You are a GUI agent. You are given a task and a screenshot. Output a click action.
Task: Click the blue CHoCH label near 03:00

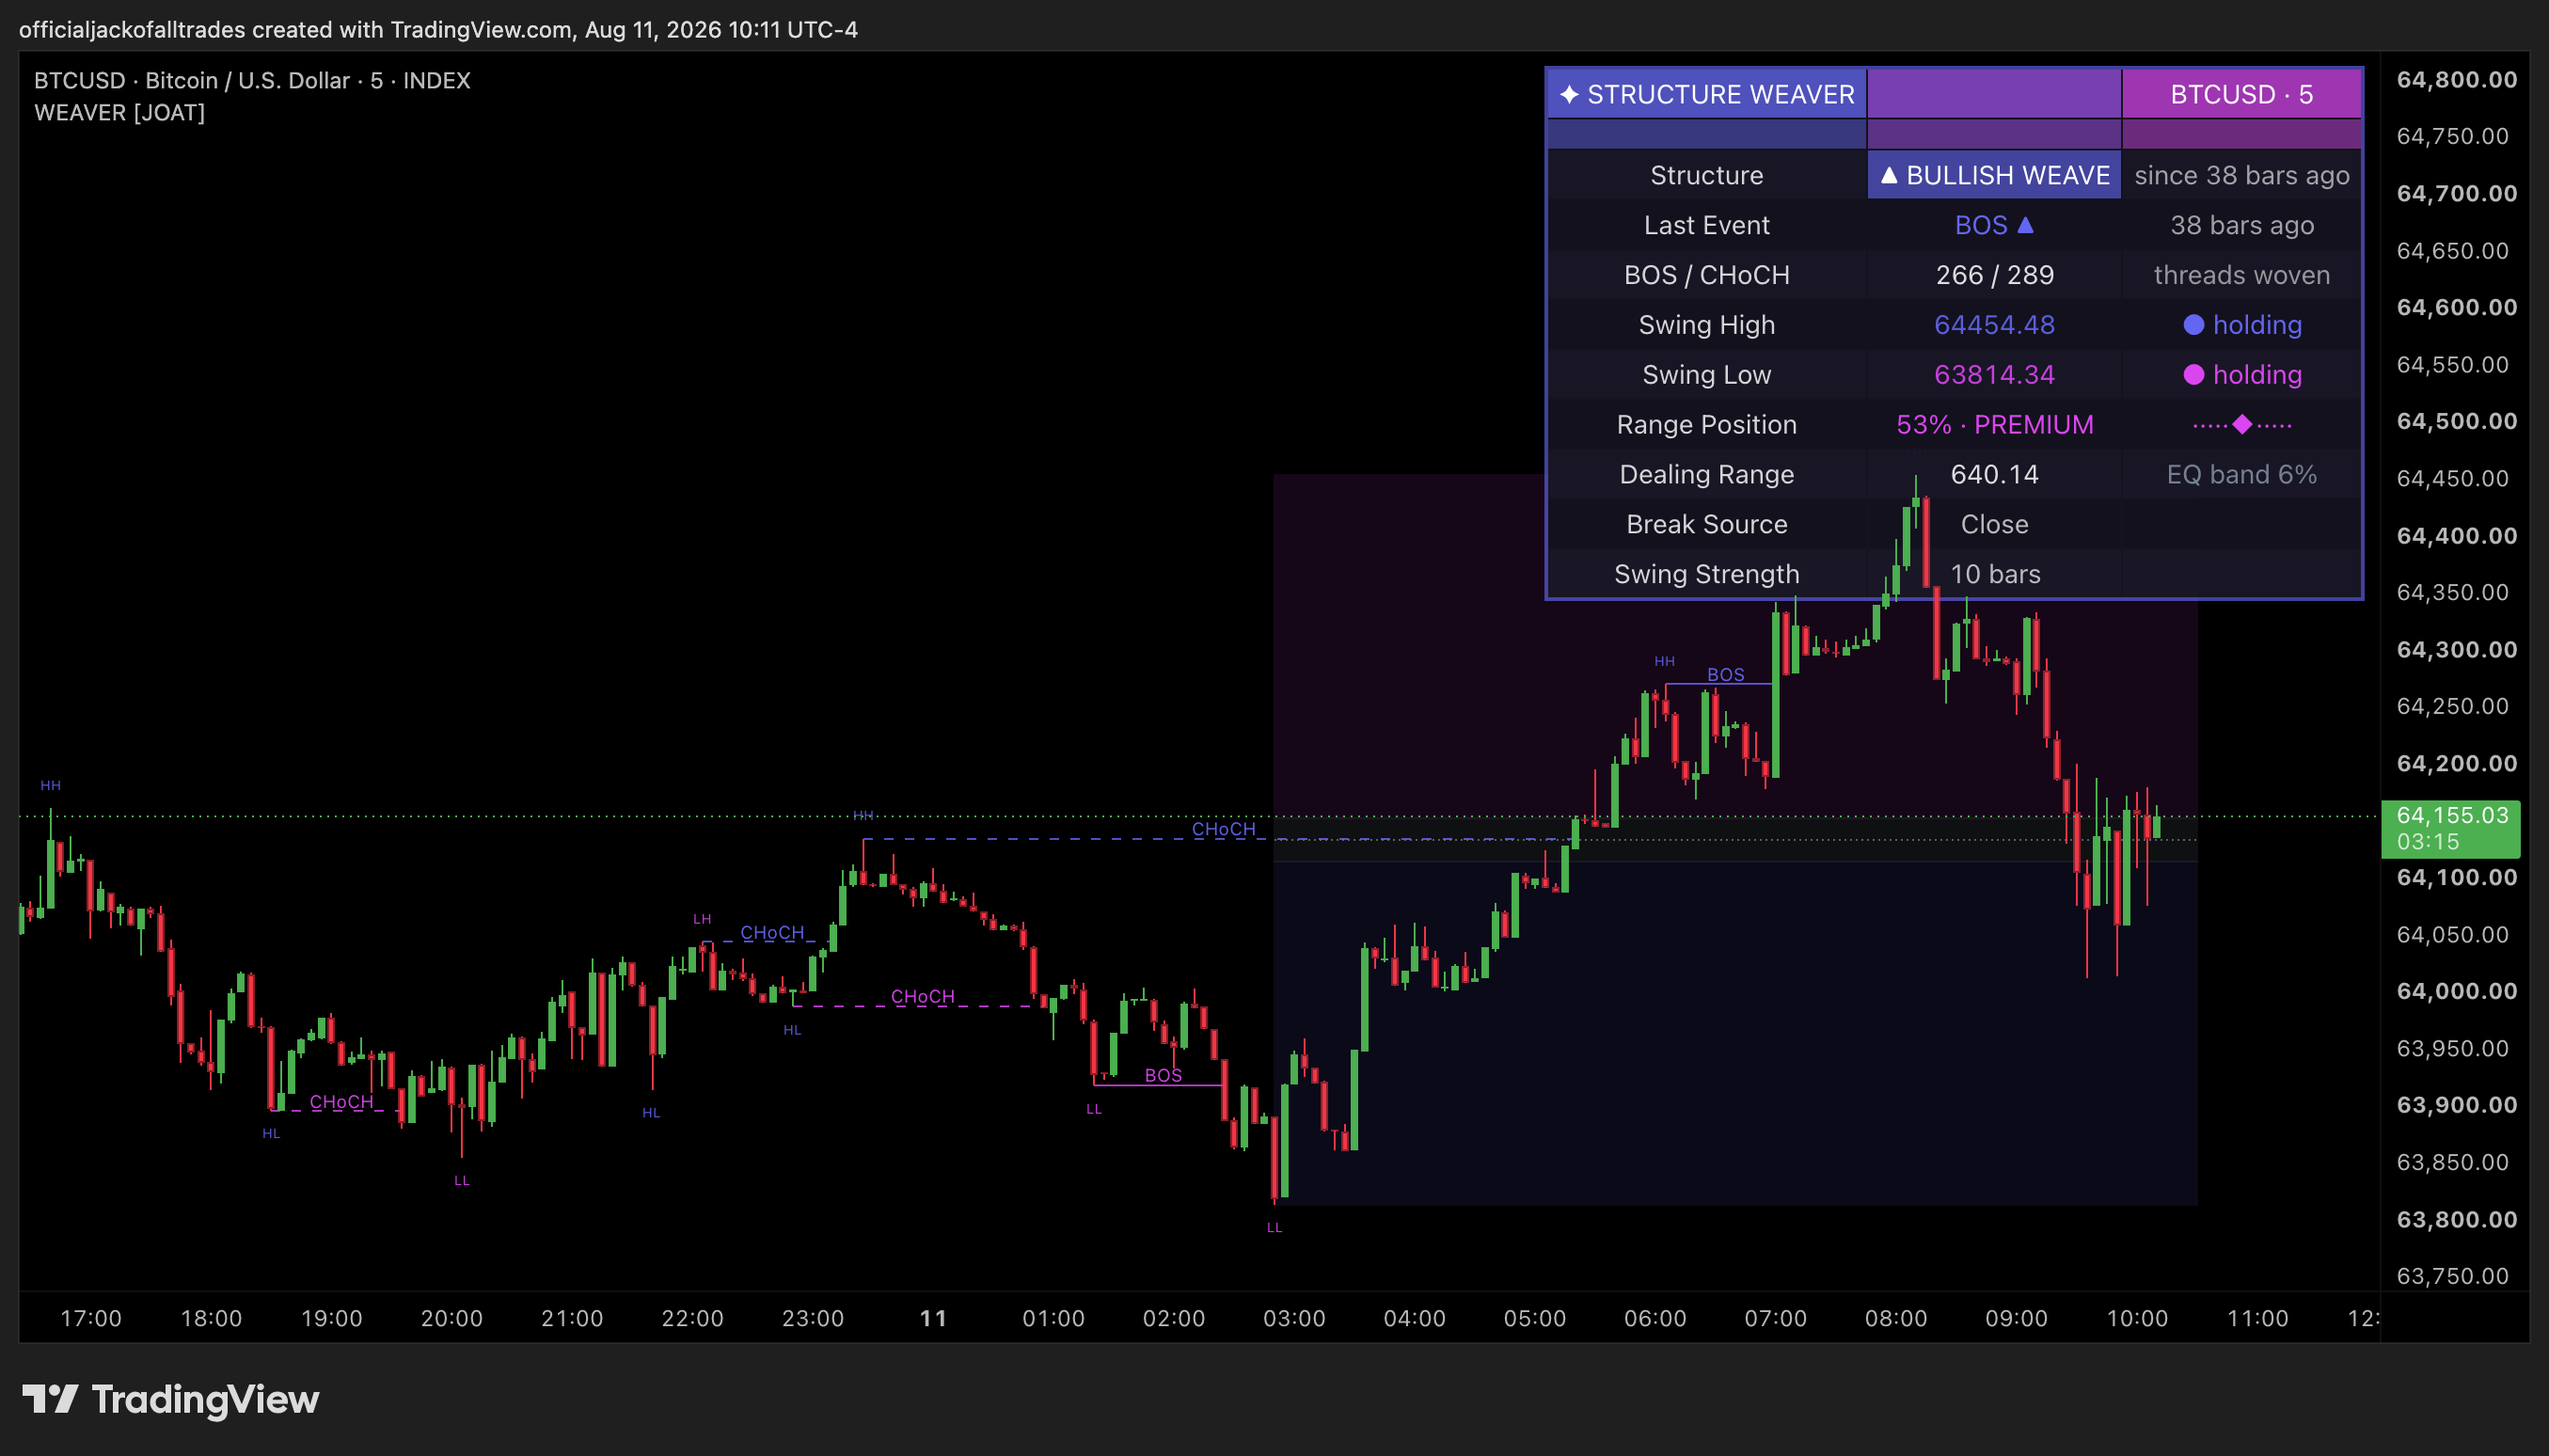click(x=1223, y=829)
